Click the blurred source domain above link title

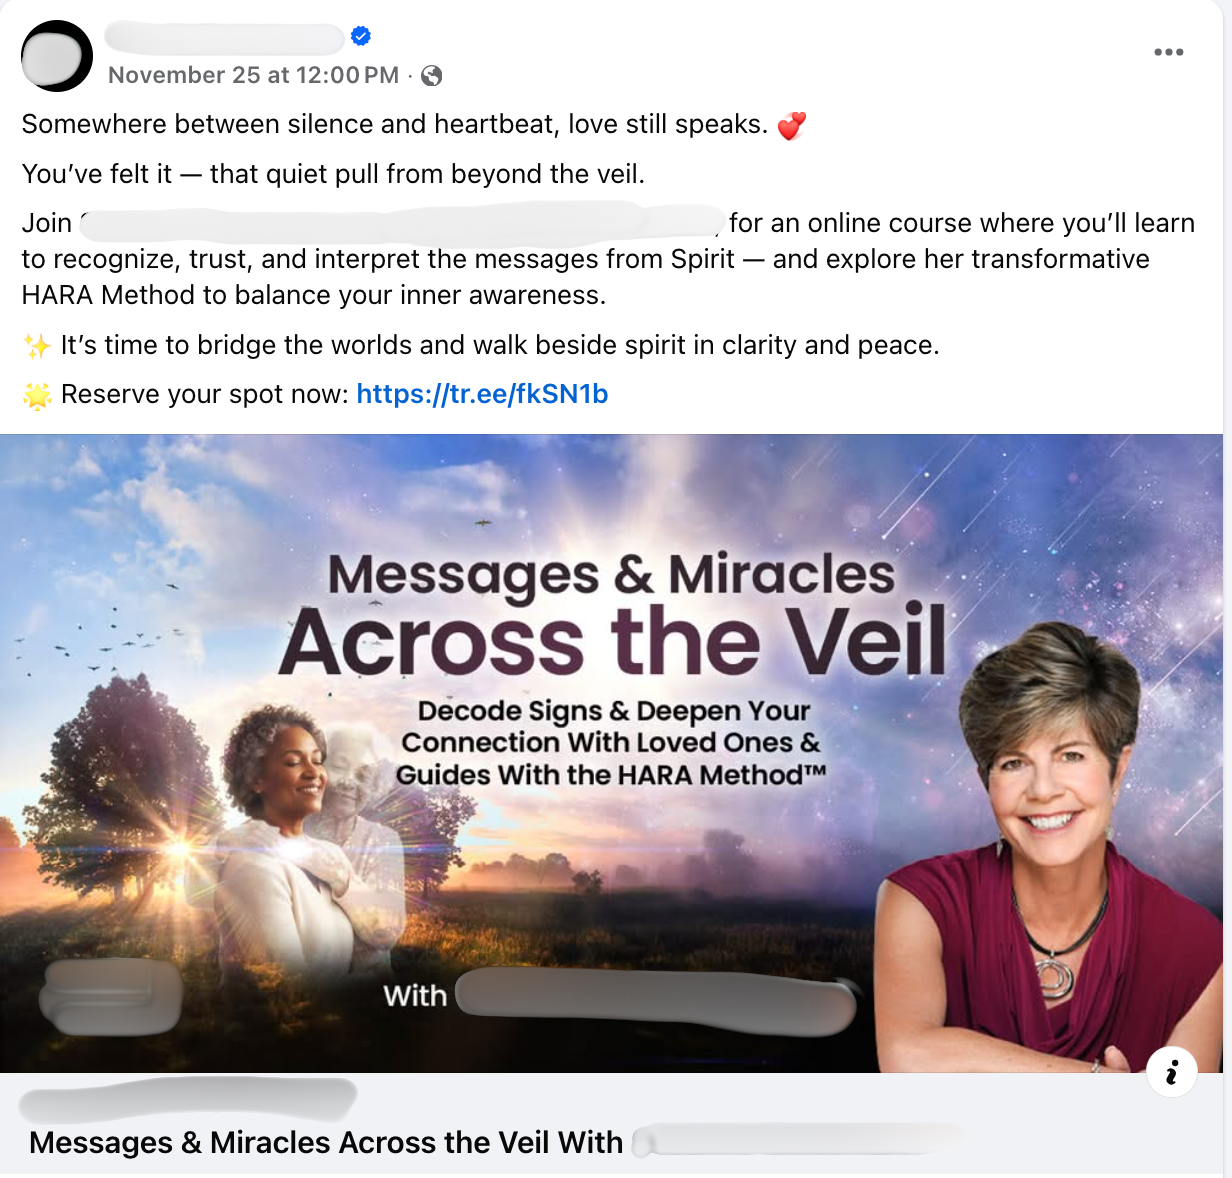[x=188, y=1100]
